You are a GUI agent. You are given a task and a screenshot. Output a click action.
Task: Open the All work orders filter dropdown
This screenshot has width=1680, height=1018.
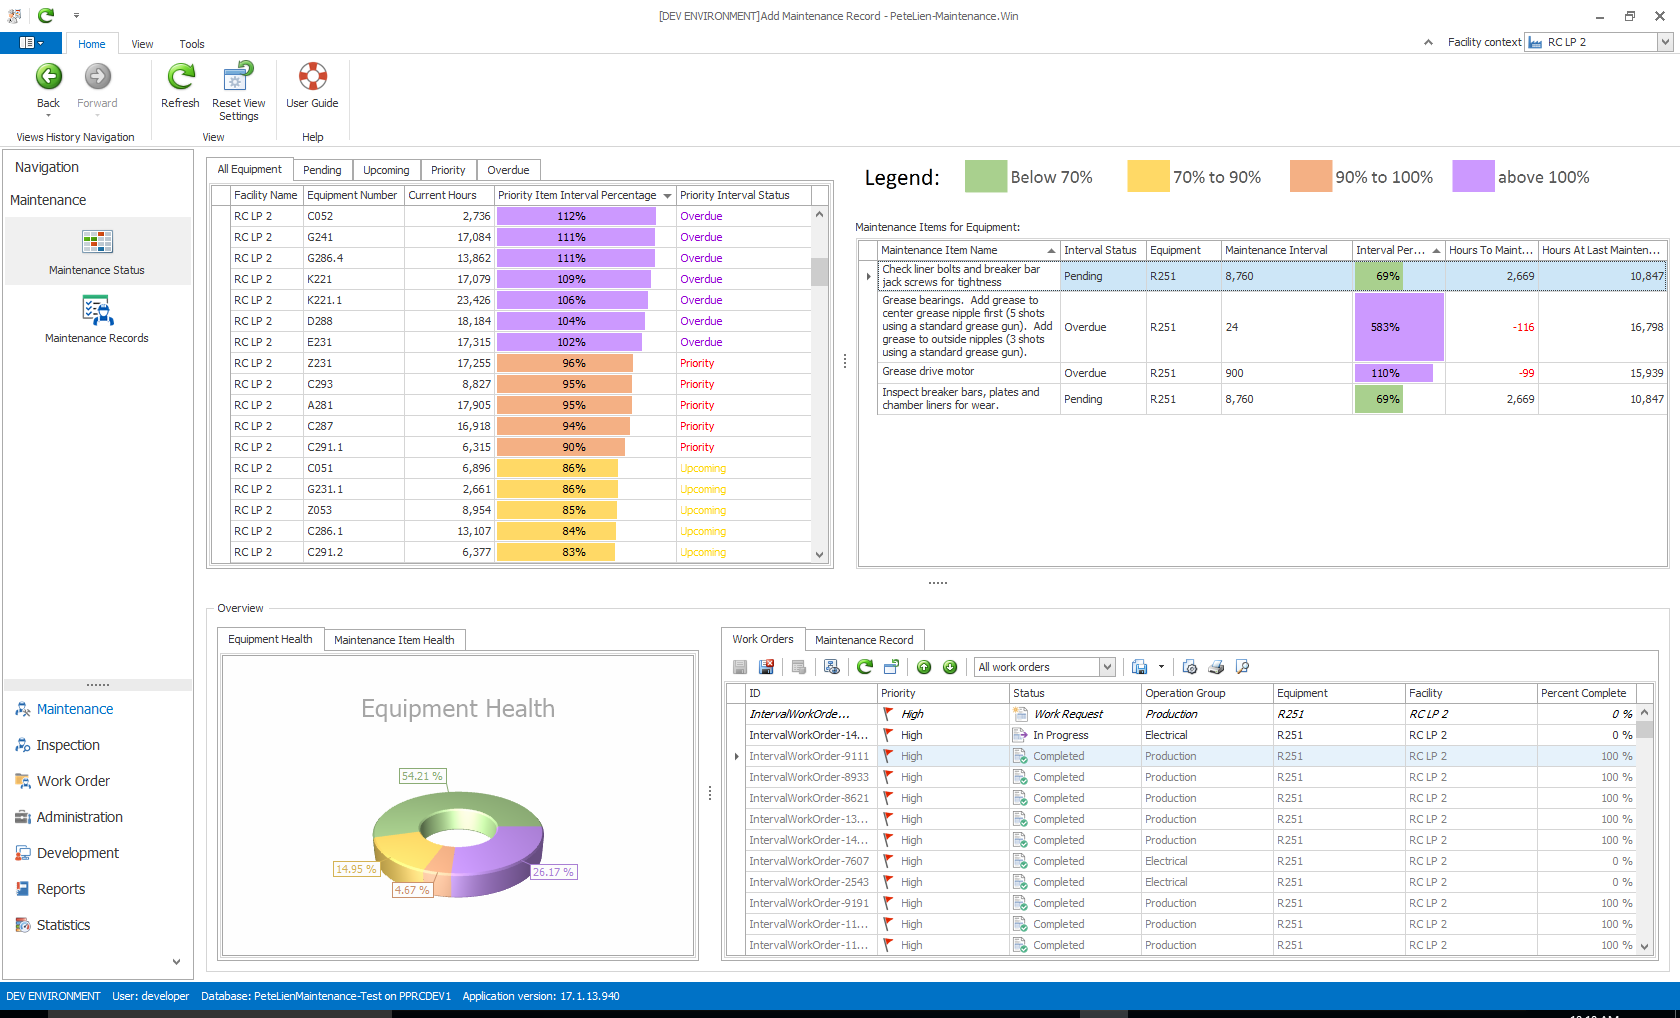pos(1107,667)
